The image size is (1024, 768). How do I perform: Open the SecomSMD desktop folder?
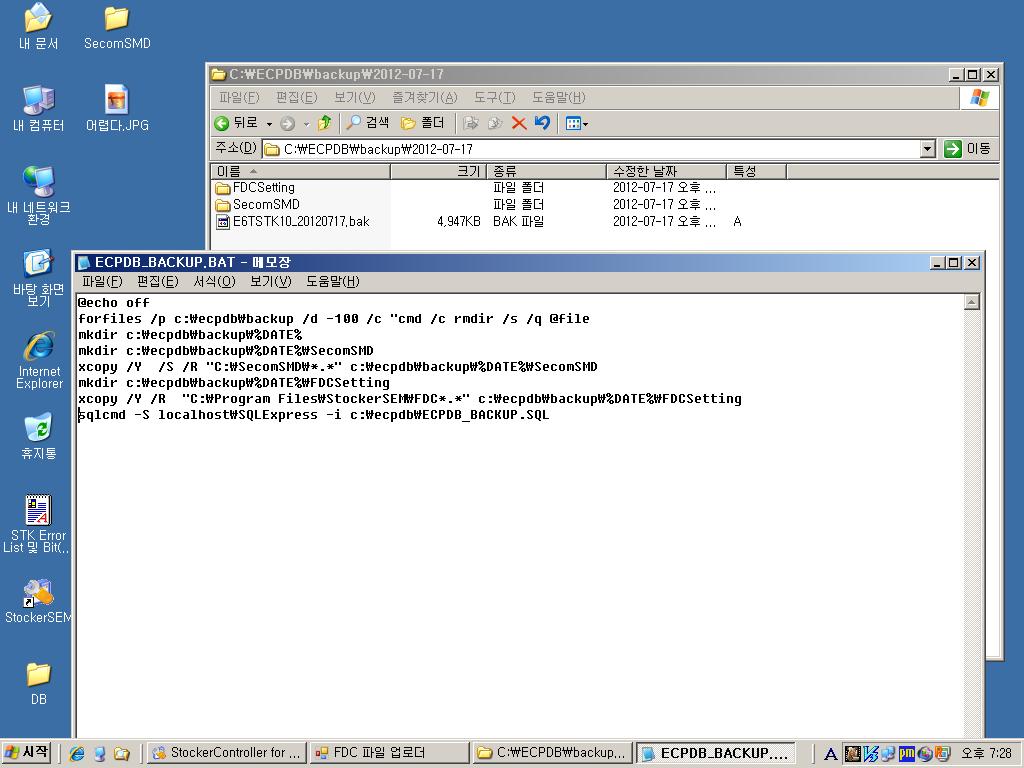point(117,26)
